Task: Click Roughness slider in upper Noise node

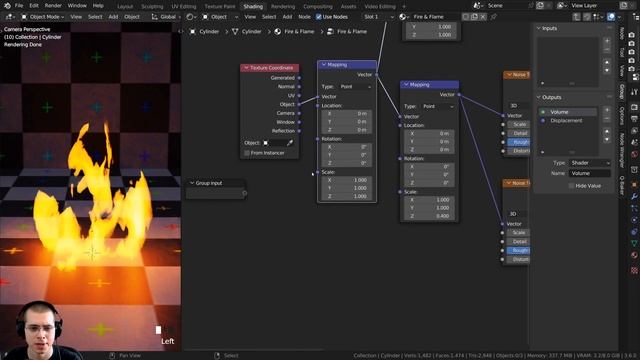Action: 519,142
